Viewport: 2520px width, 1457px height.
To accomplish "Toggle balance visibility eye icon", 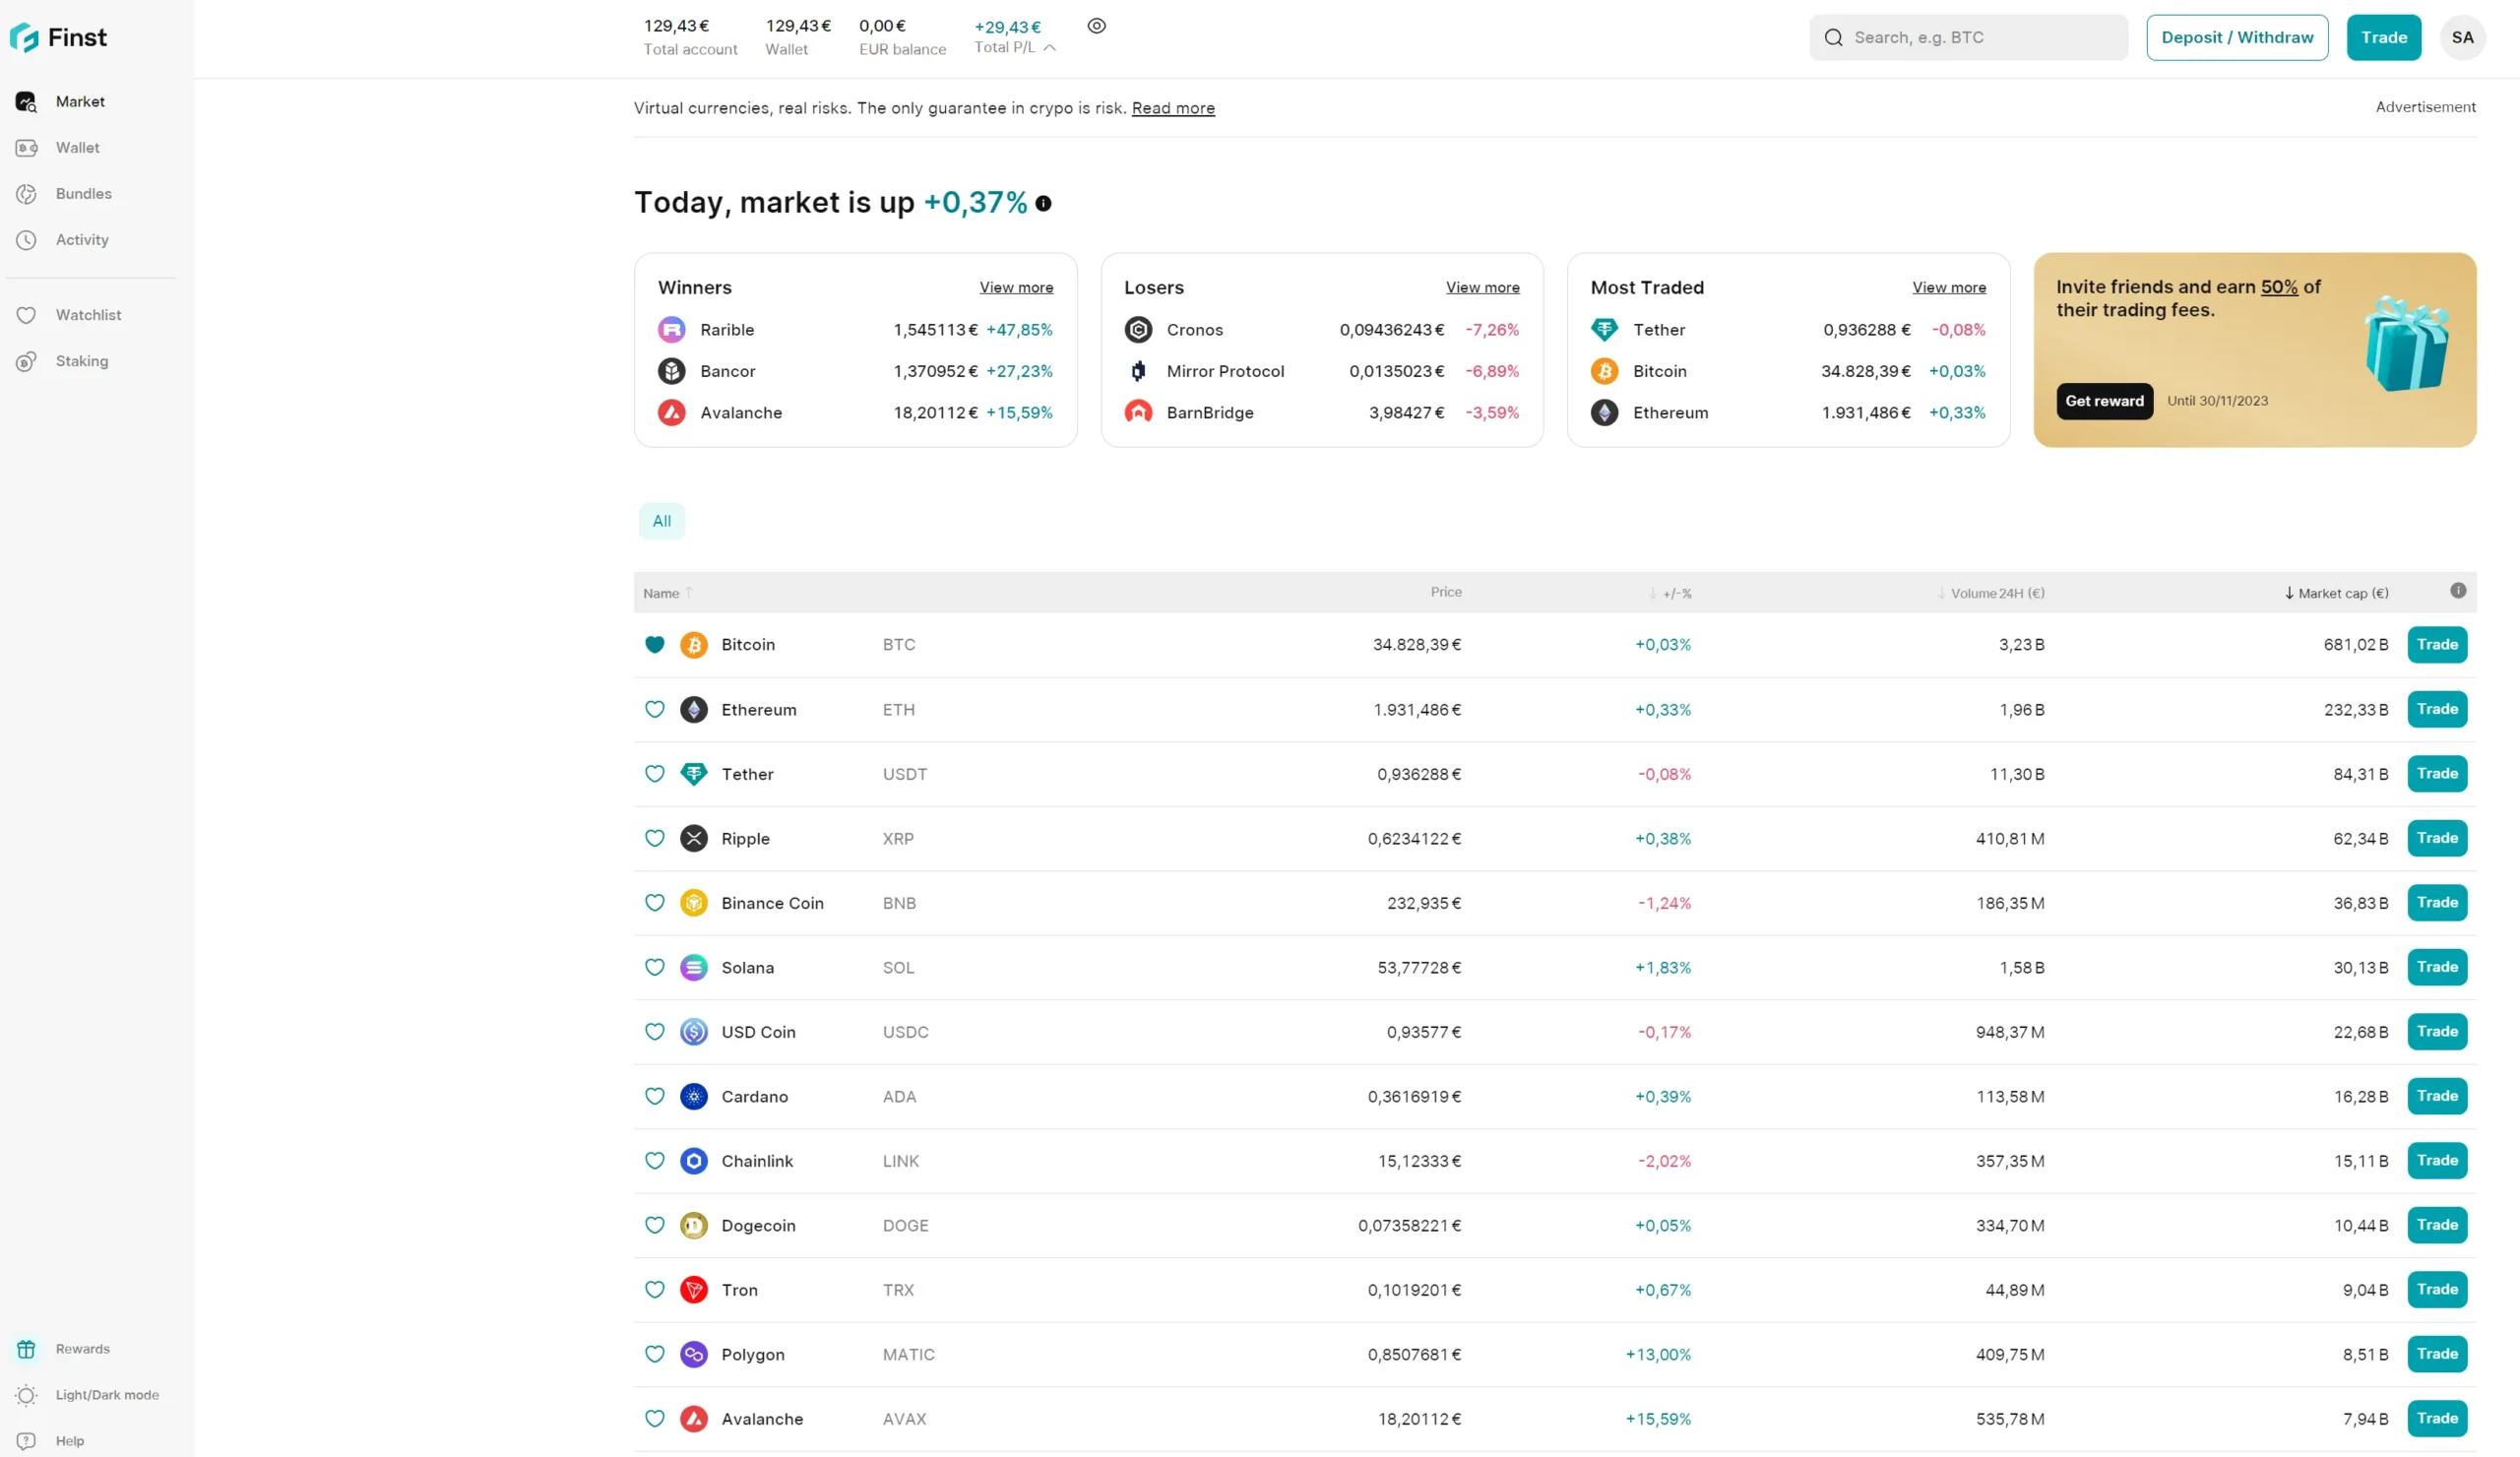I will (1097, 26).
